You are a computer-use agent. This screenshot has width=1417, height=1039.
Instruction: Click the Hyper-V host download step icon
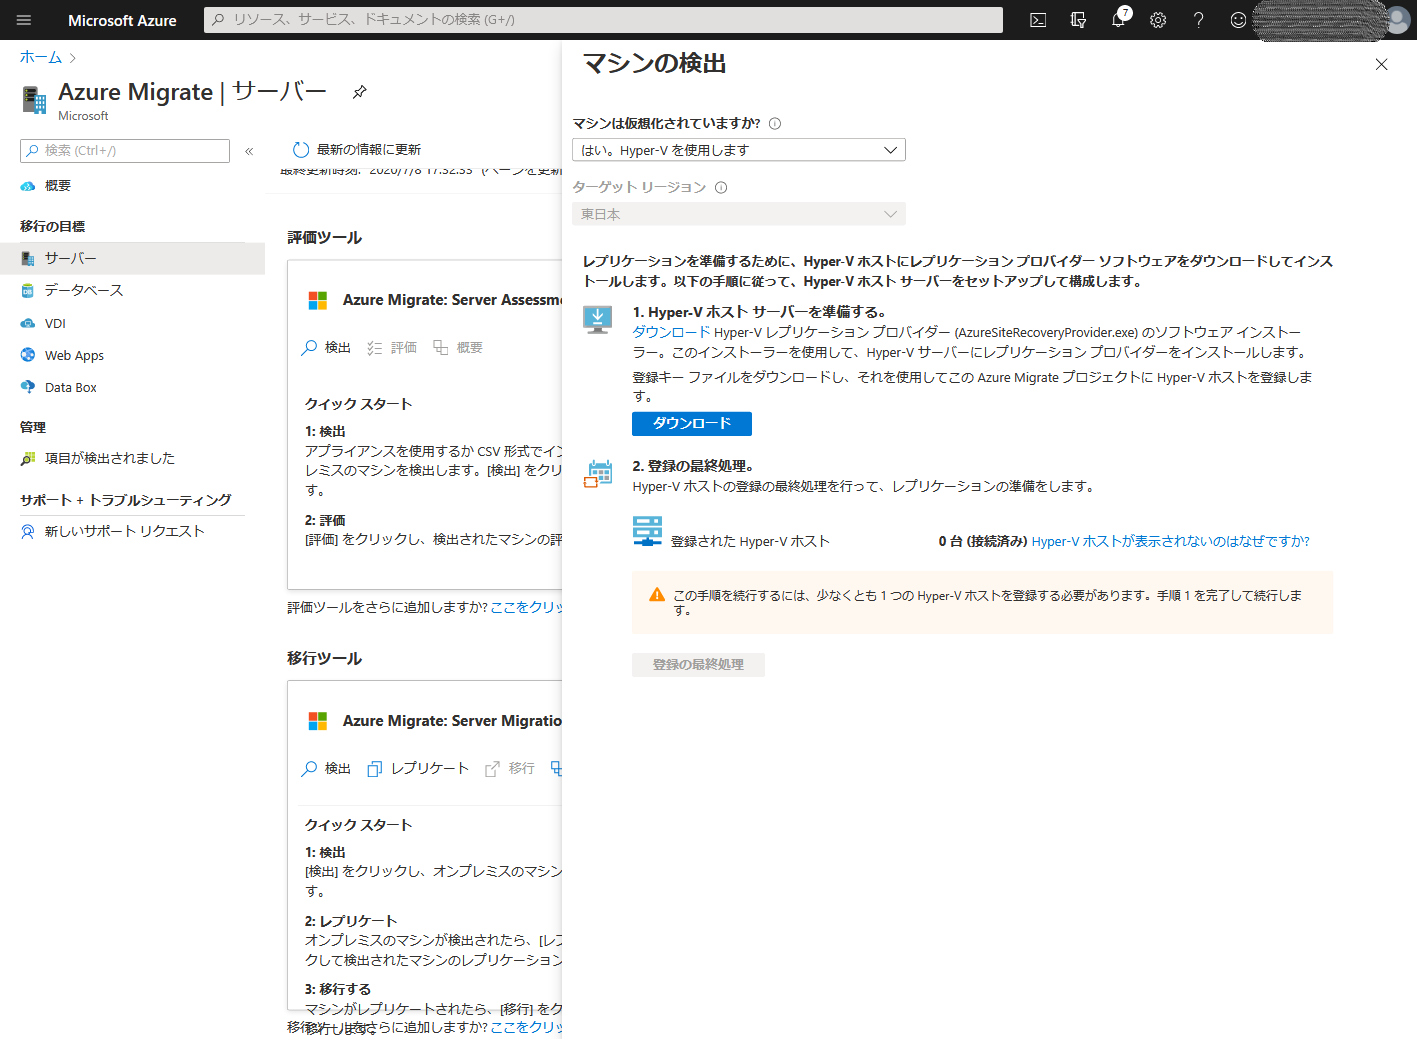tap(598, 320)
